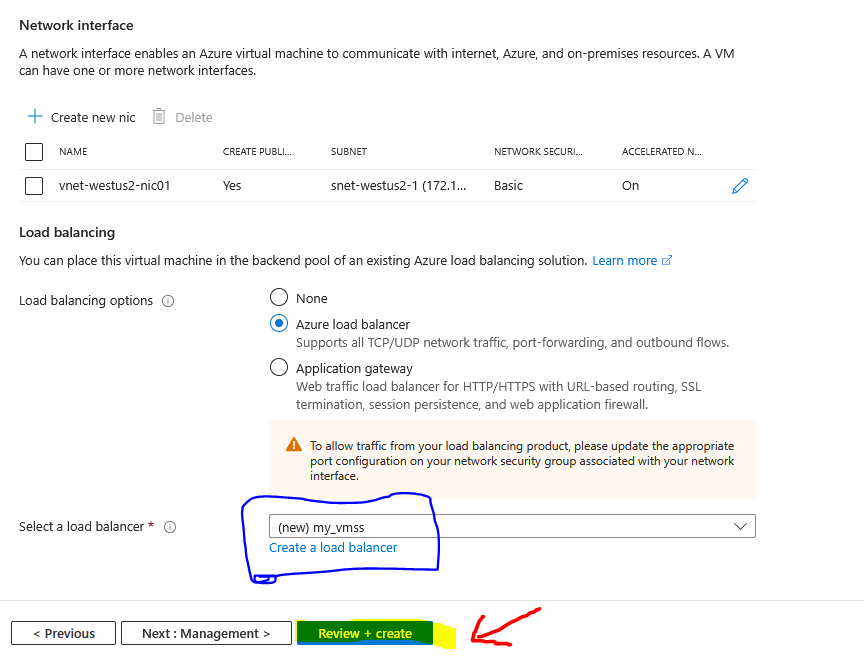
Task: Click the On accelerated networking cell
Action: 630,186
